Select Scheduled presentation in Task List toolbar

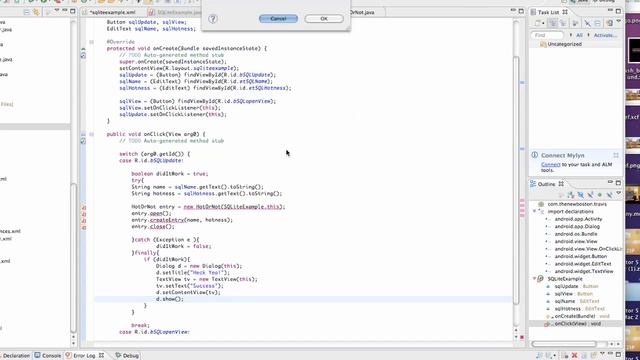pos(563,23)
